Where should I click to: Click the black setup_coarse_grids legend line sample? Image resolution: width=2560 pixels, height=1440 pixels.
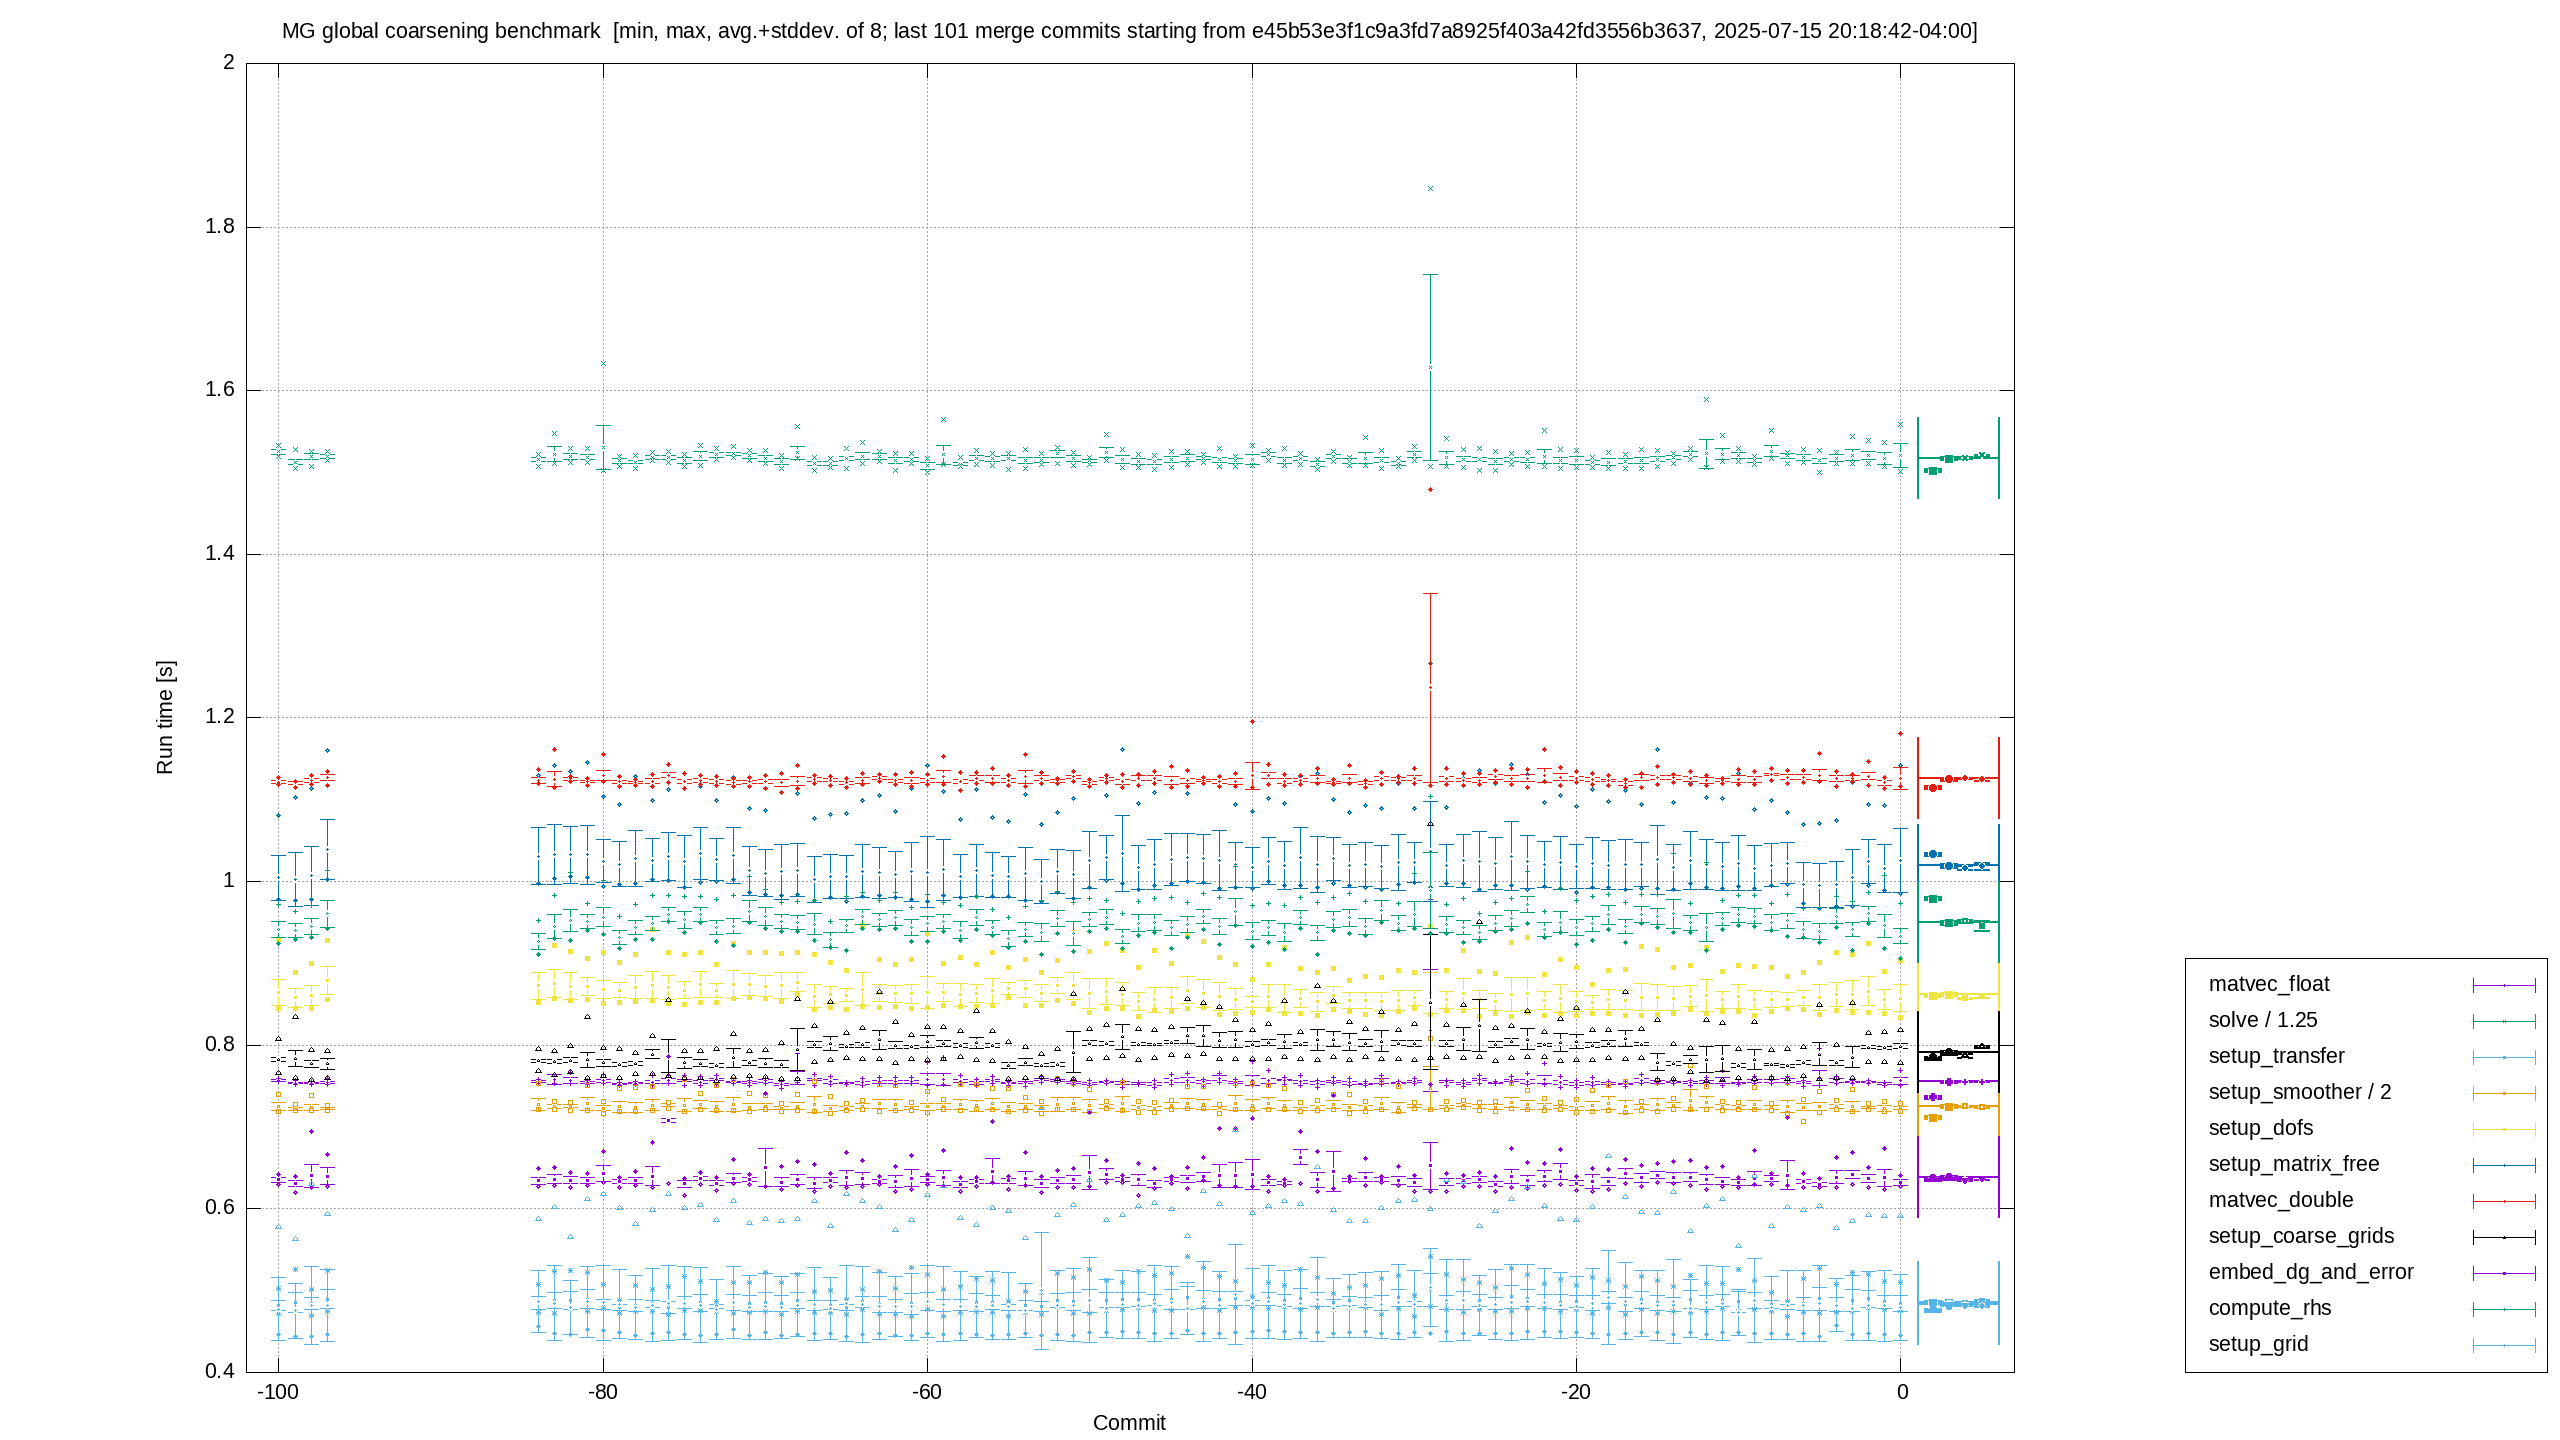2504,1237
